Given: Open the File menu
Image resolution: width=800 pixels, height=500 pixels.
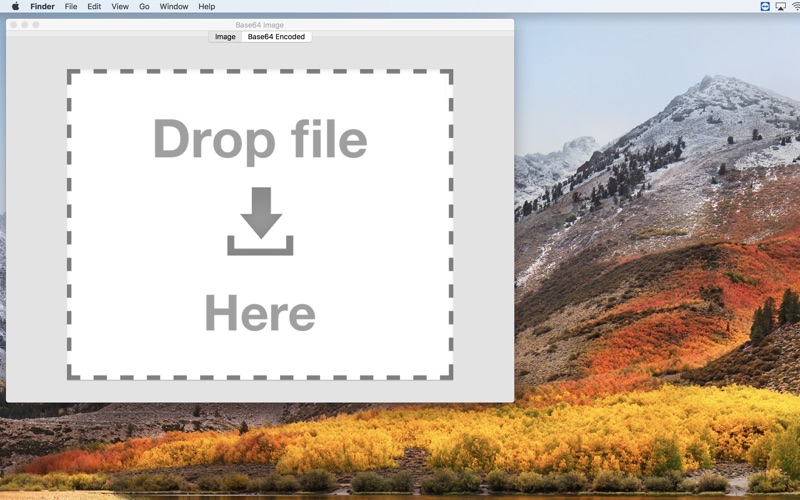Looking at the screenshot, I should (x=71, y=7).
